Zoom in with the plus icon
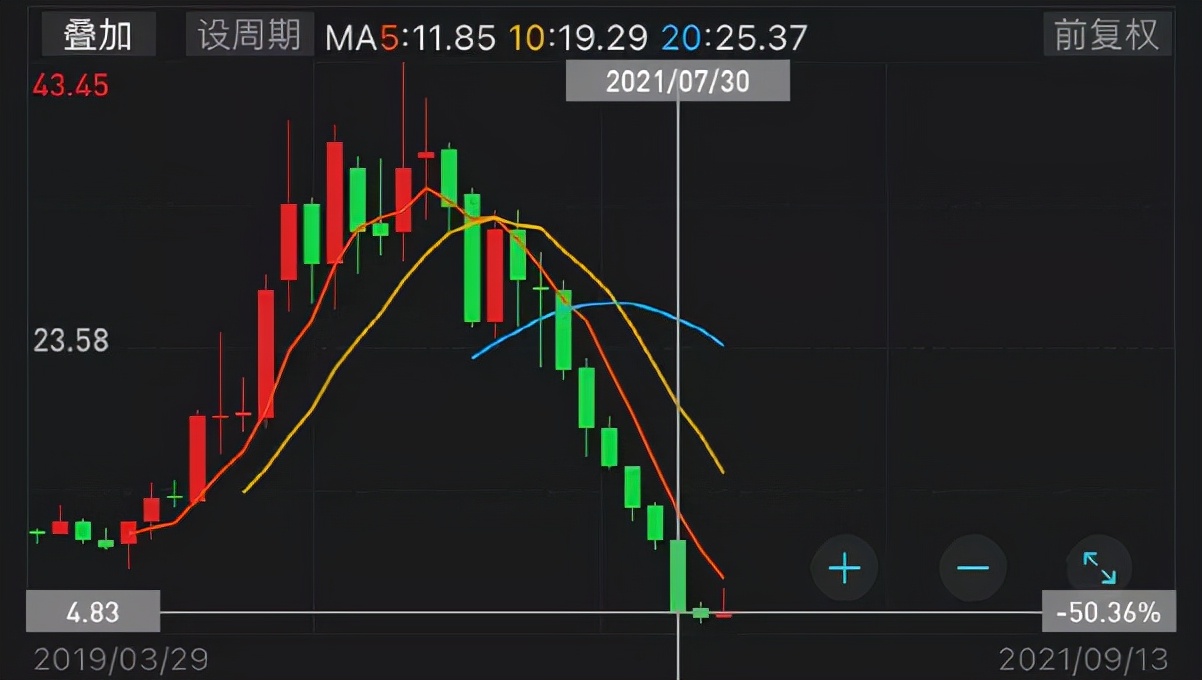Viewport: 1202px width, 680px height. [844, 569]
